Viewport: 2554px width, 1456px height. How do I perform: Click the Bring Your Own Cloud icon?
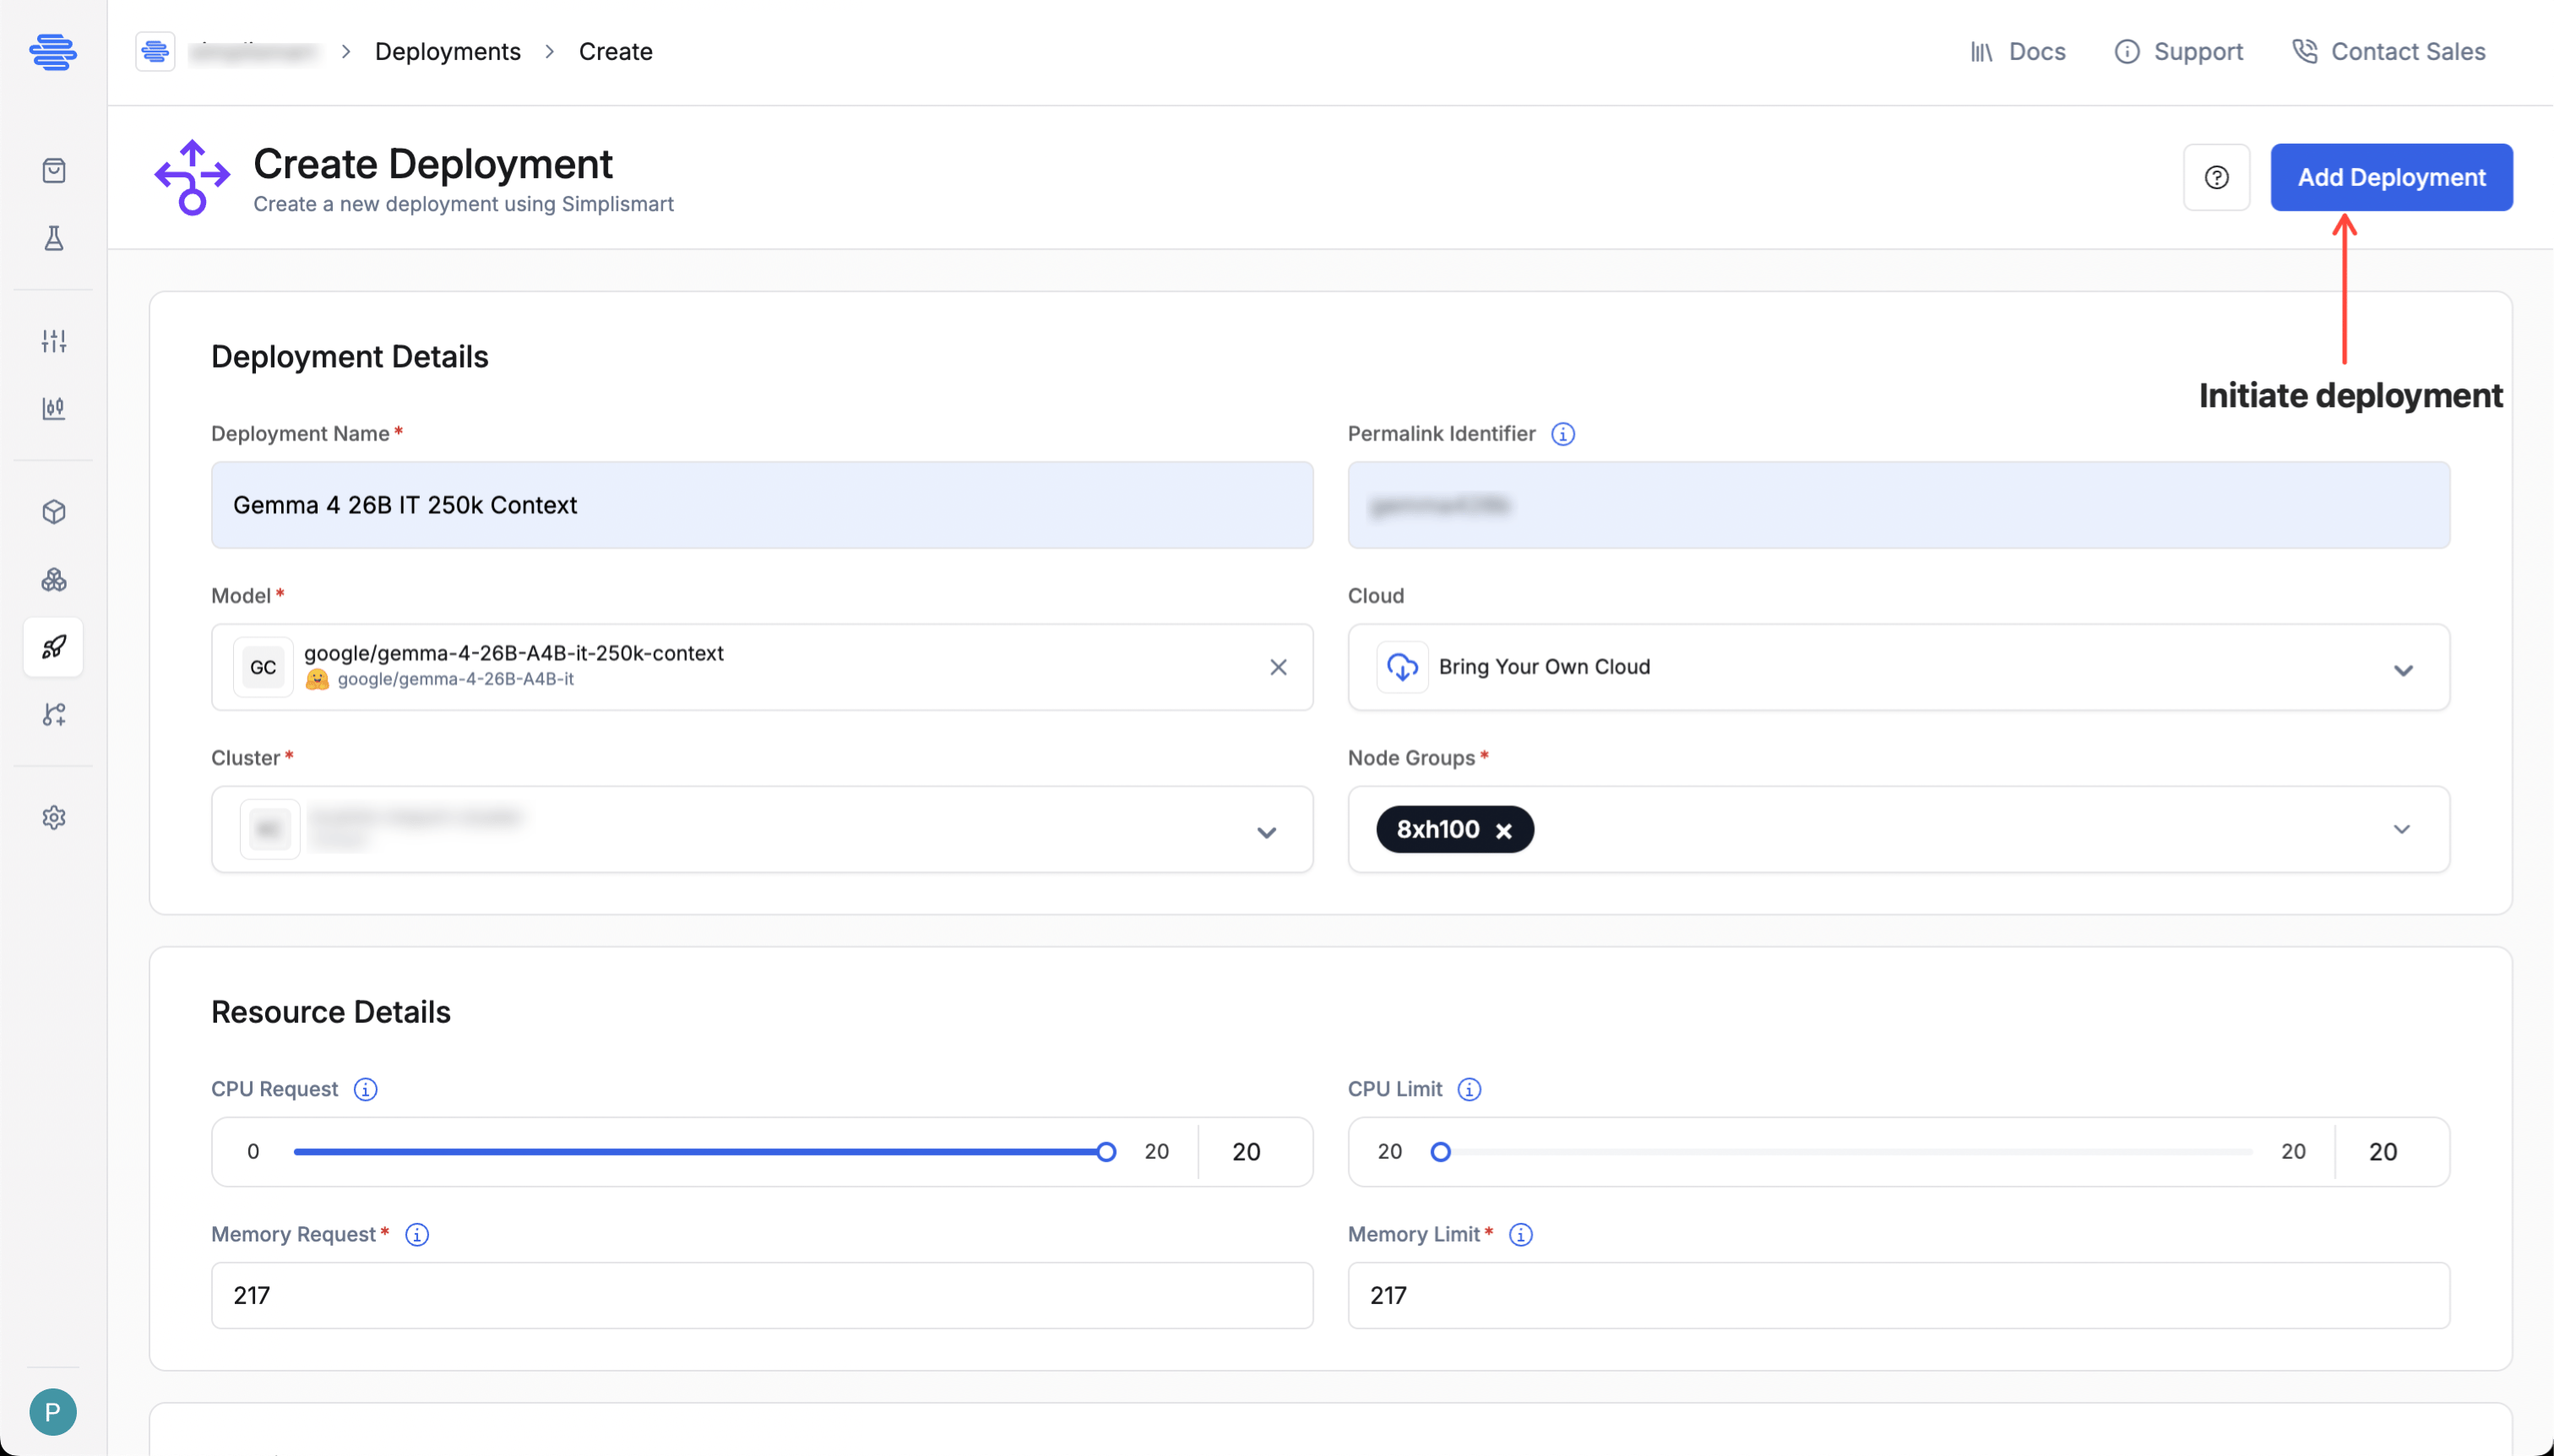pyautogui.click(x=1402, y=667)
